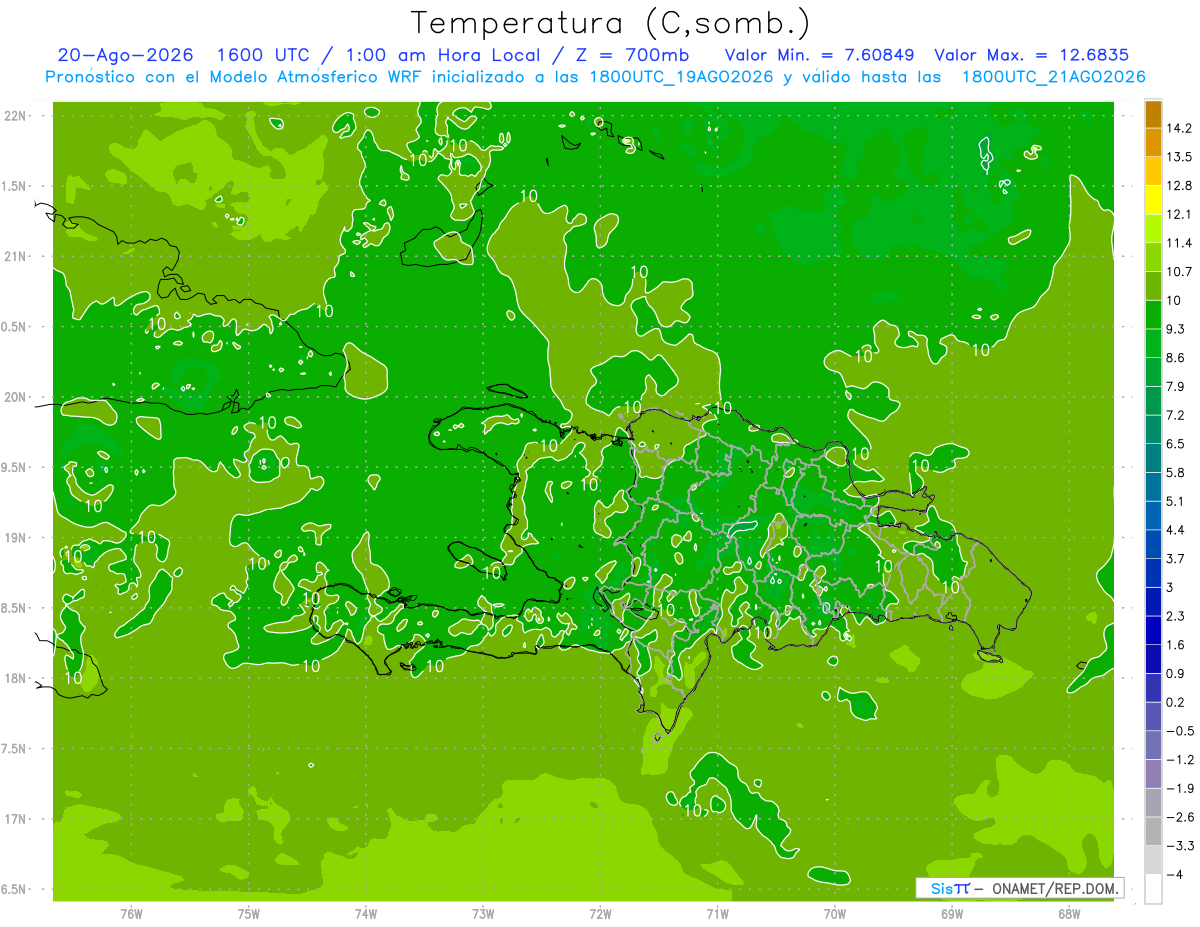Click the '11.4' color scale value
The width and height of the screenshot is (1200, 927).
1180,243
